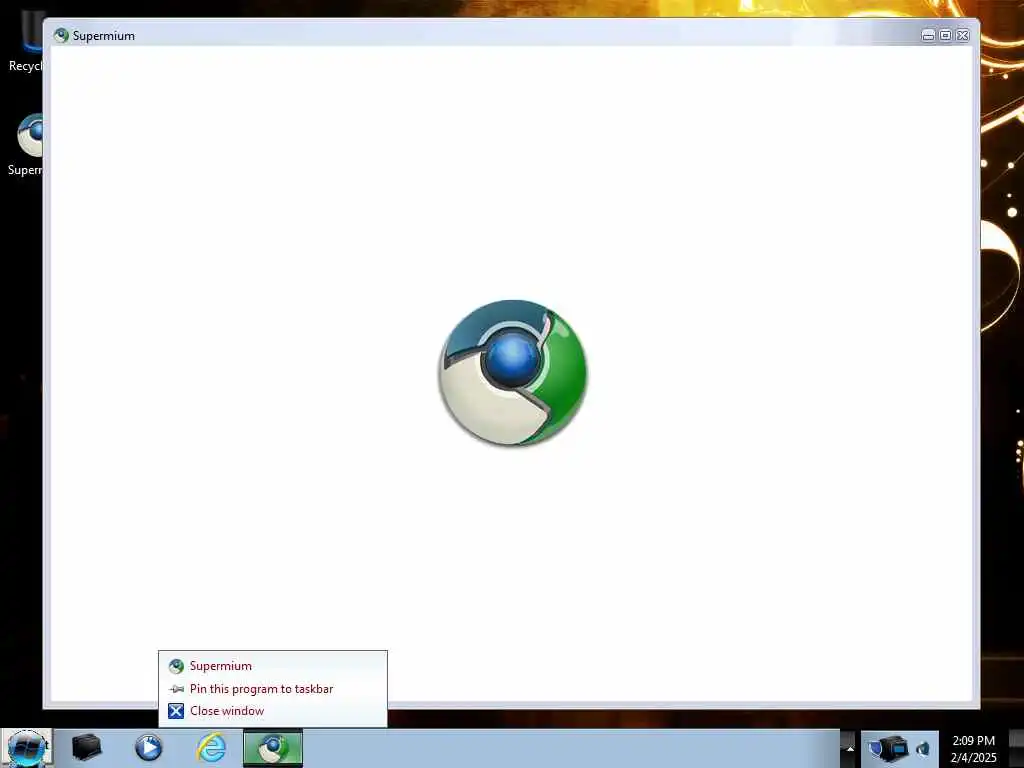Launch Windows Media Player from the taskbar
1024x768 pixels.
click(x=148, y=748)
